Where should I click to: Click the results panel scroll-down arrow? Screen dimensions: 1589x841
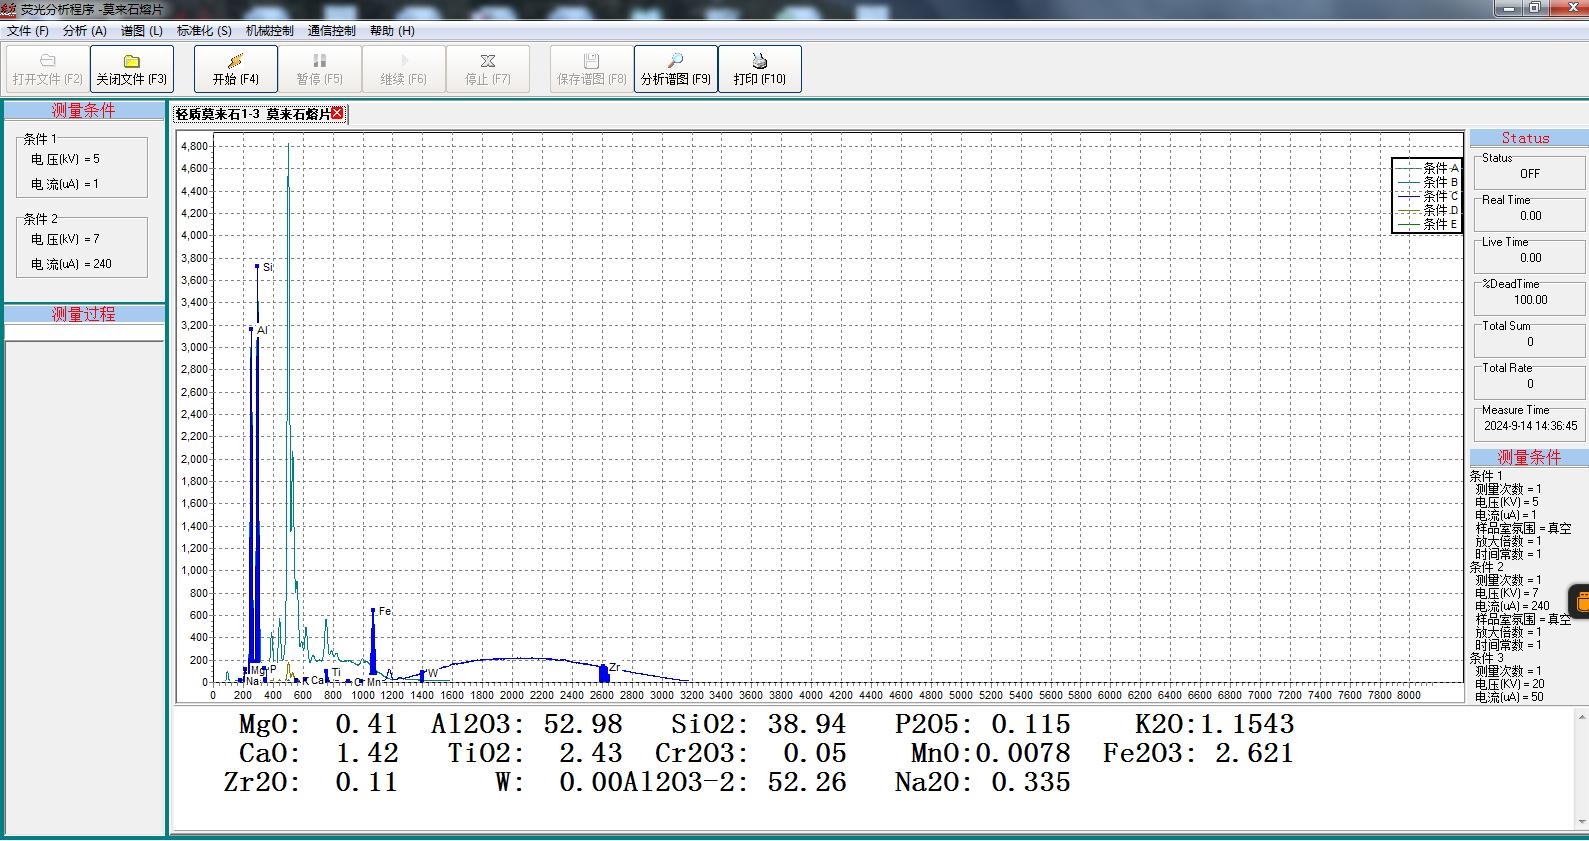(x=1581, y=822)
